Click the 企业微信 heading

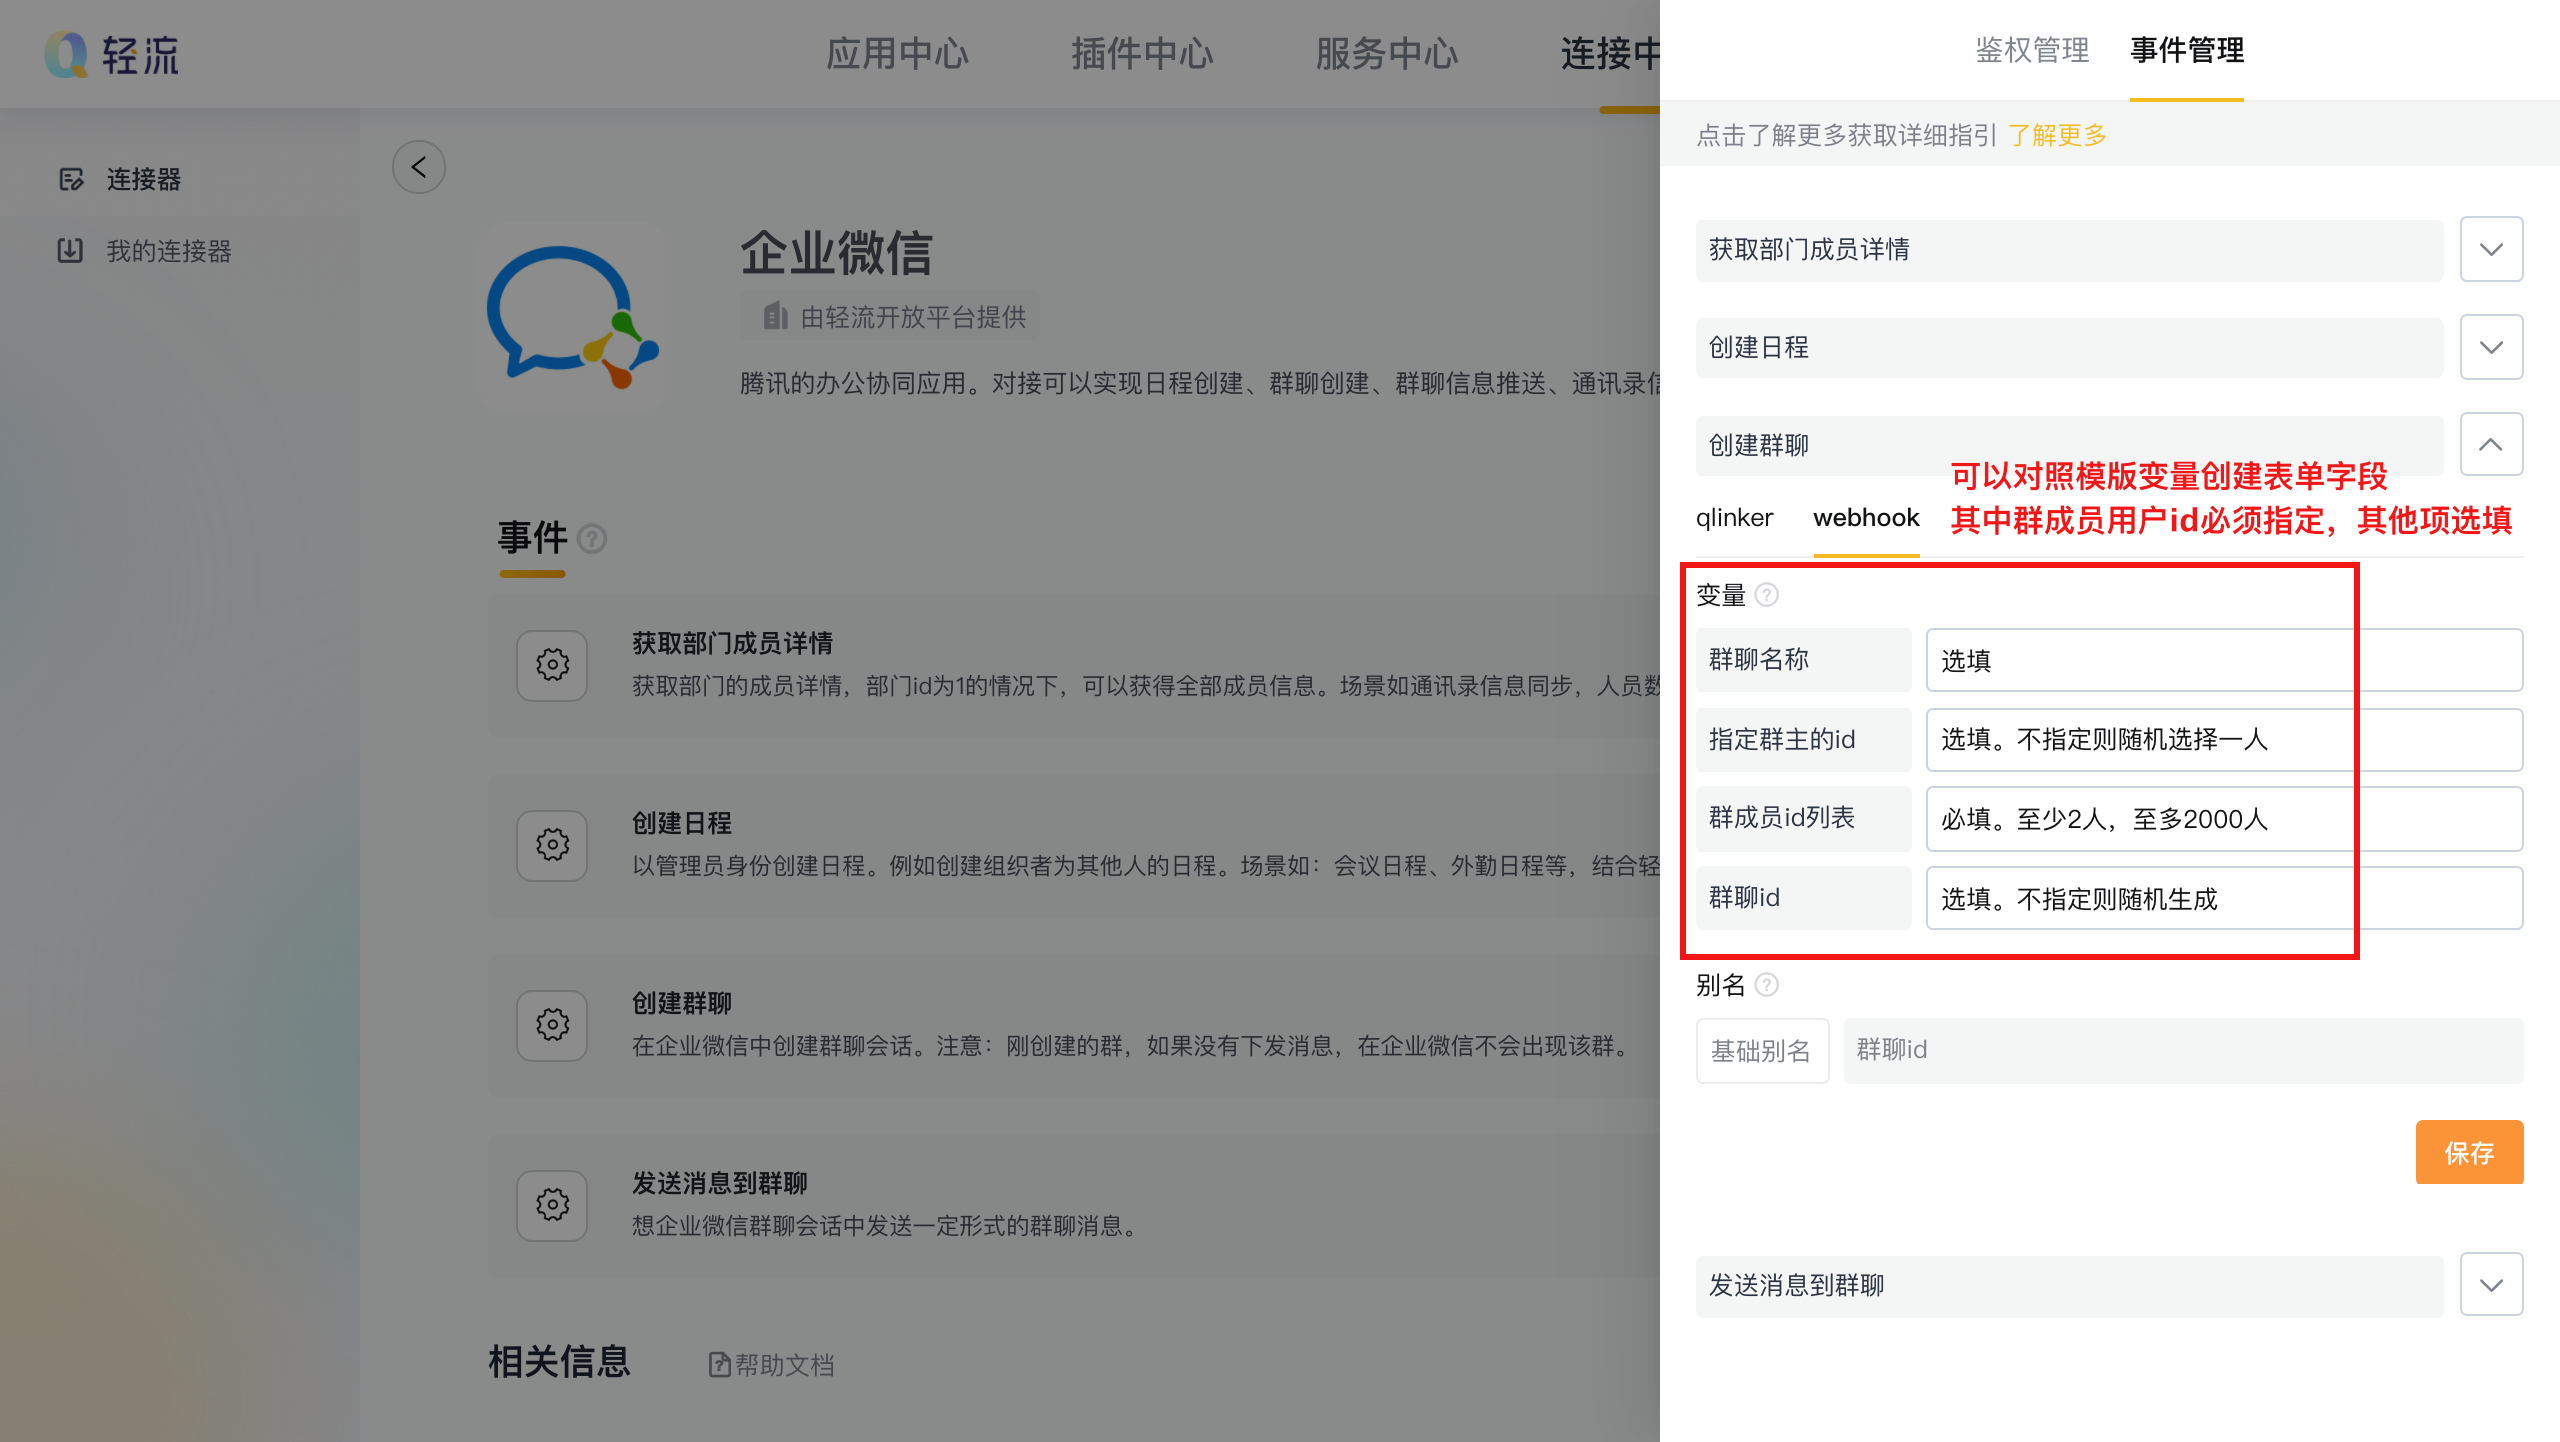pyautogui.click(x=836, y=252)
